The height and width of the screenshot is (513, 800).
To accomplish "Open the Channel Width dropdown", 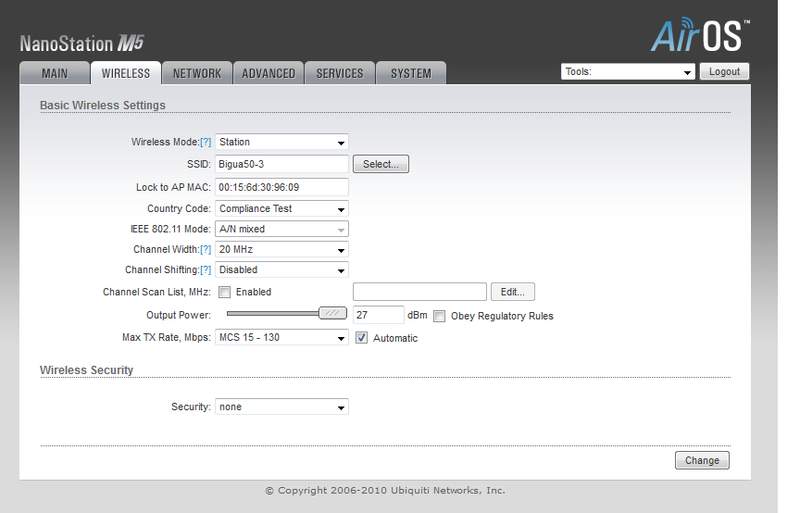I will (x=282, y=249).
